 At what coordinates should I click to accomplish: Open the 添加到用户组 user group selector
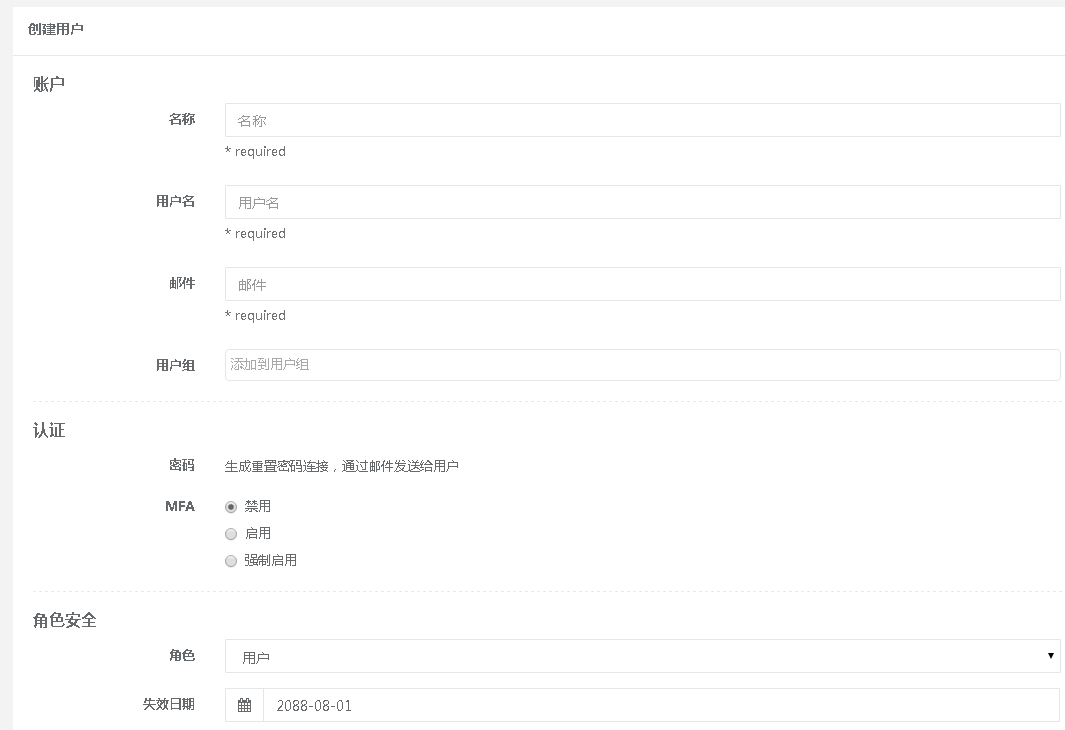click(643, 365)
